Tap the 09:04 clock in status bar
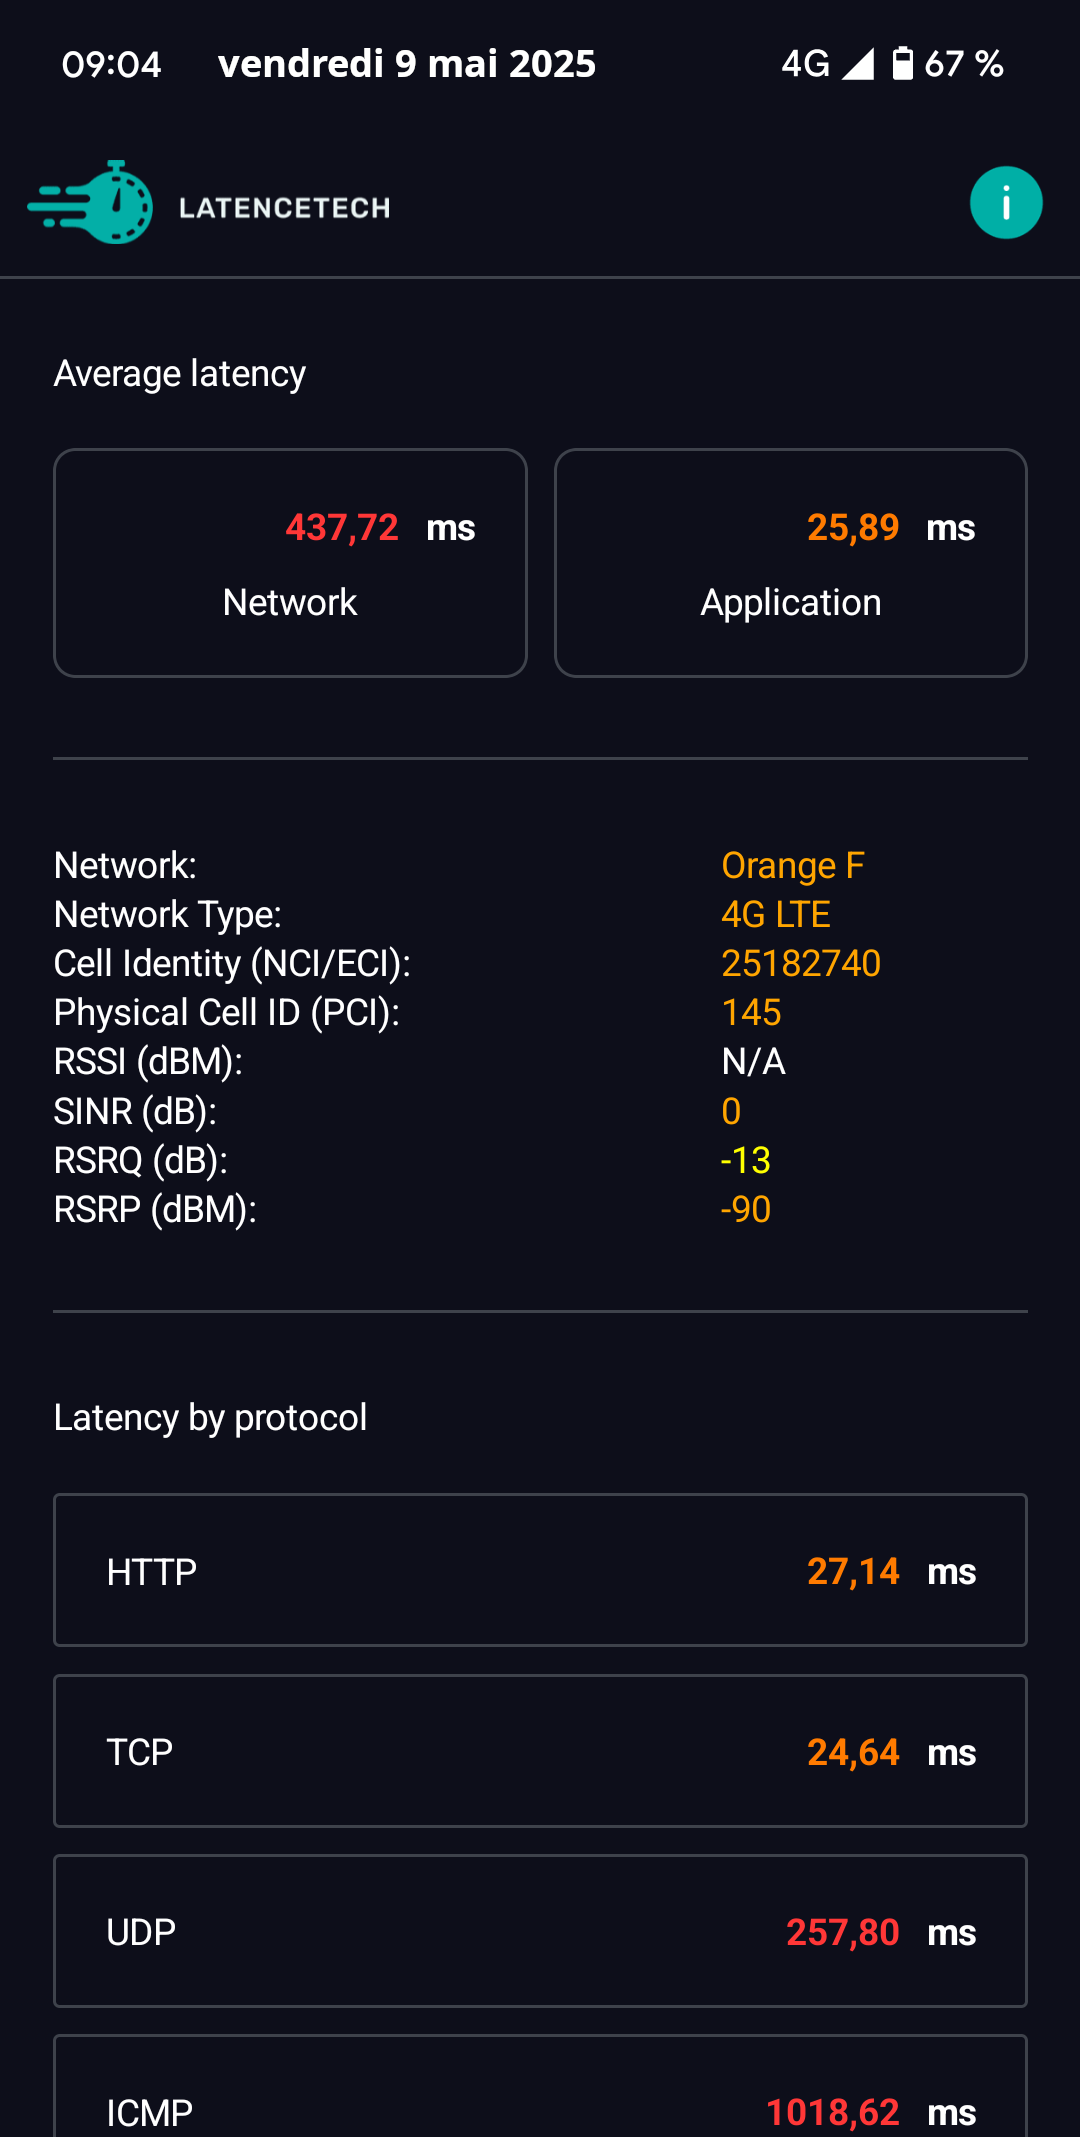1080x2137 pixels. (111, 65)
